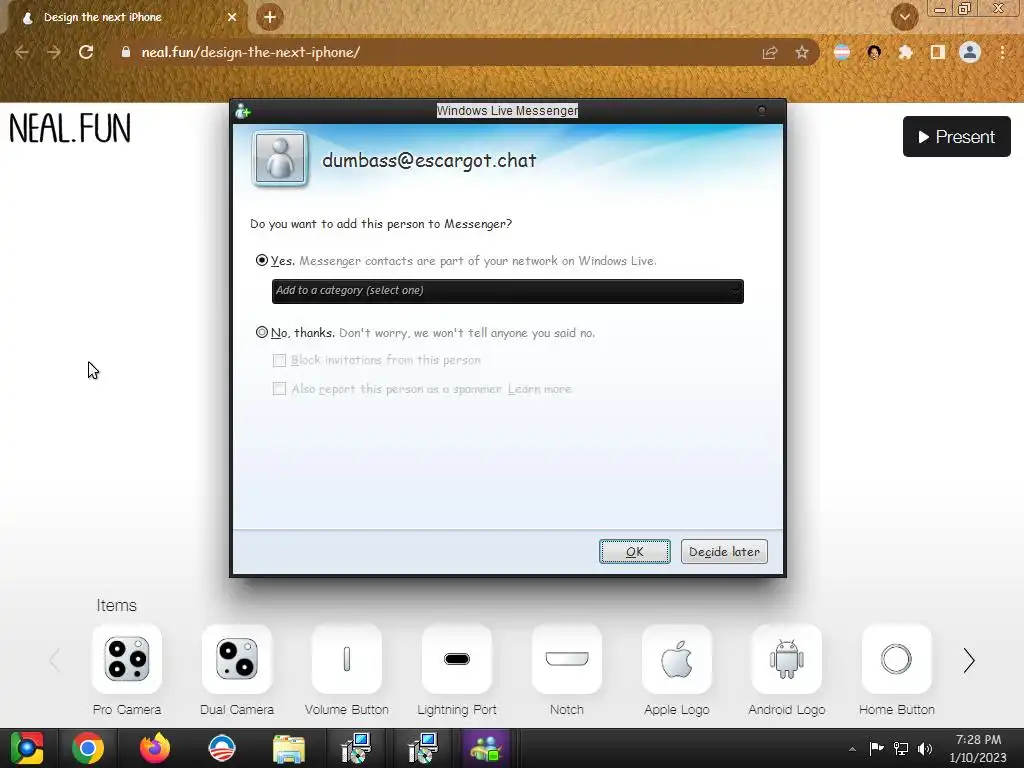The image size is (1024, 768).
Task: Go forward in browser history
Action: pyautogui.click(x=54, y=52)
